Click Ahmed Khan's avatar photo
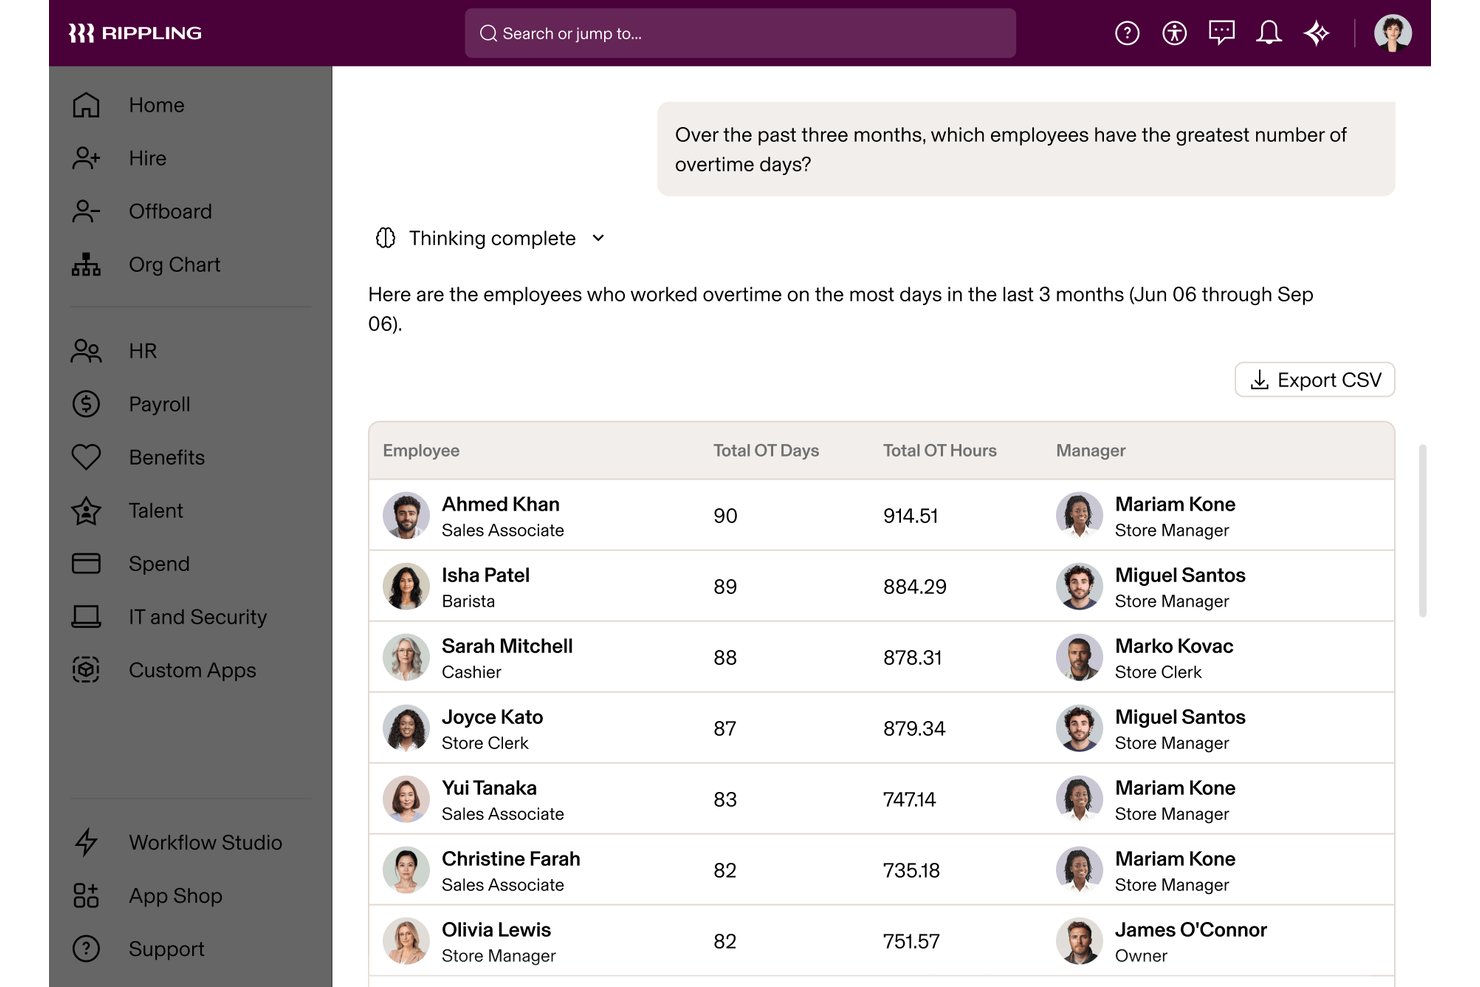This screenshot has height=987, width=1480. pos(406,516)
